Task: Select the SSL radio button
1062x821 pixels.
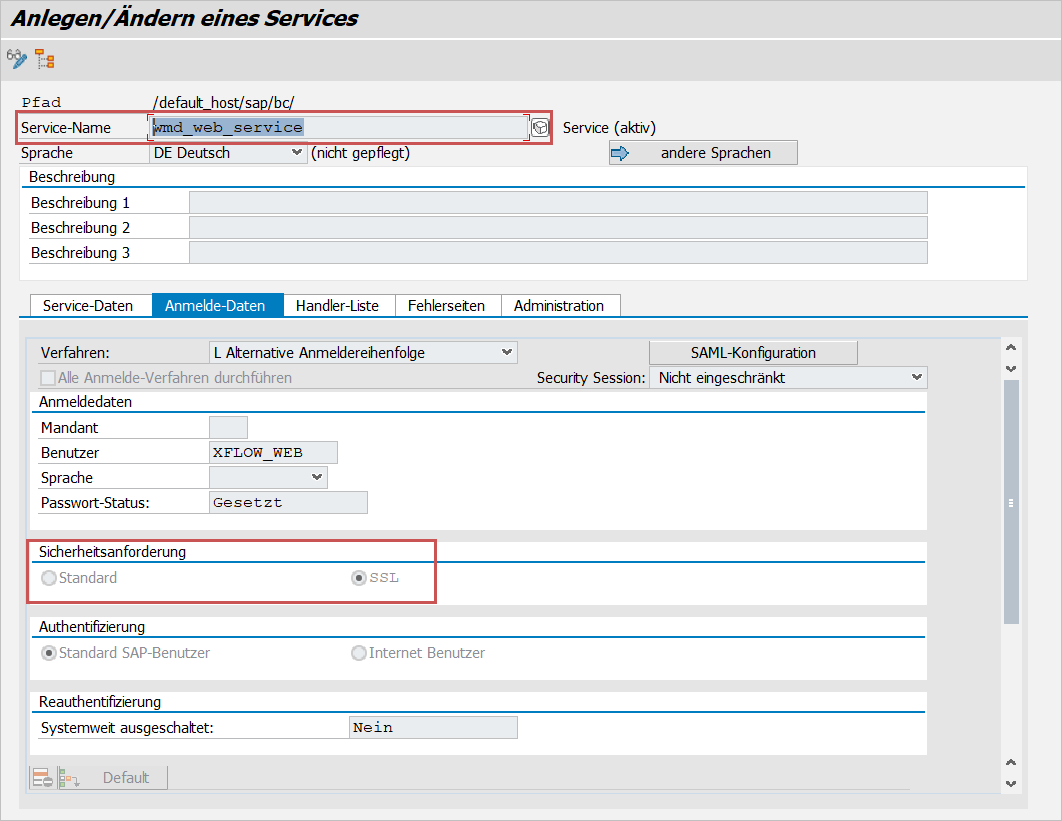Action: pyautogui.click(x=359, y=578)
